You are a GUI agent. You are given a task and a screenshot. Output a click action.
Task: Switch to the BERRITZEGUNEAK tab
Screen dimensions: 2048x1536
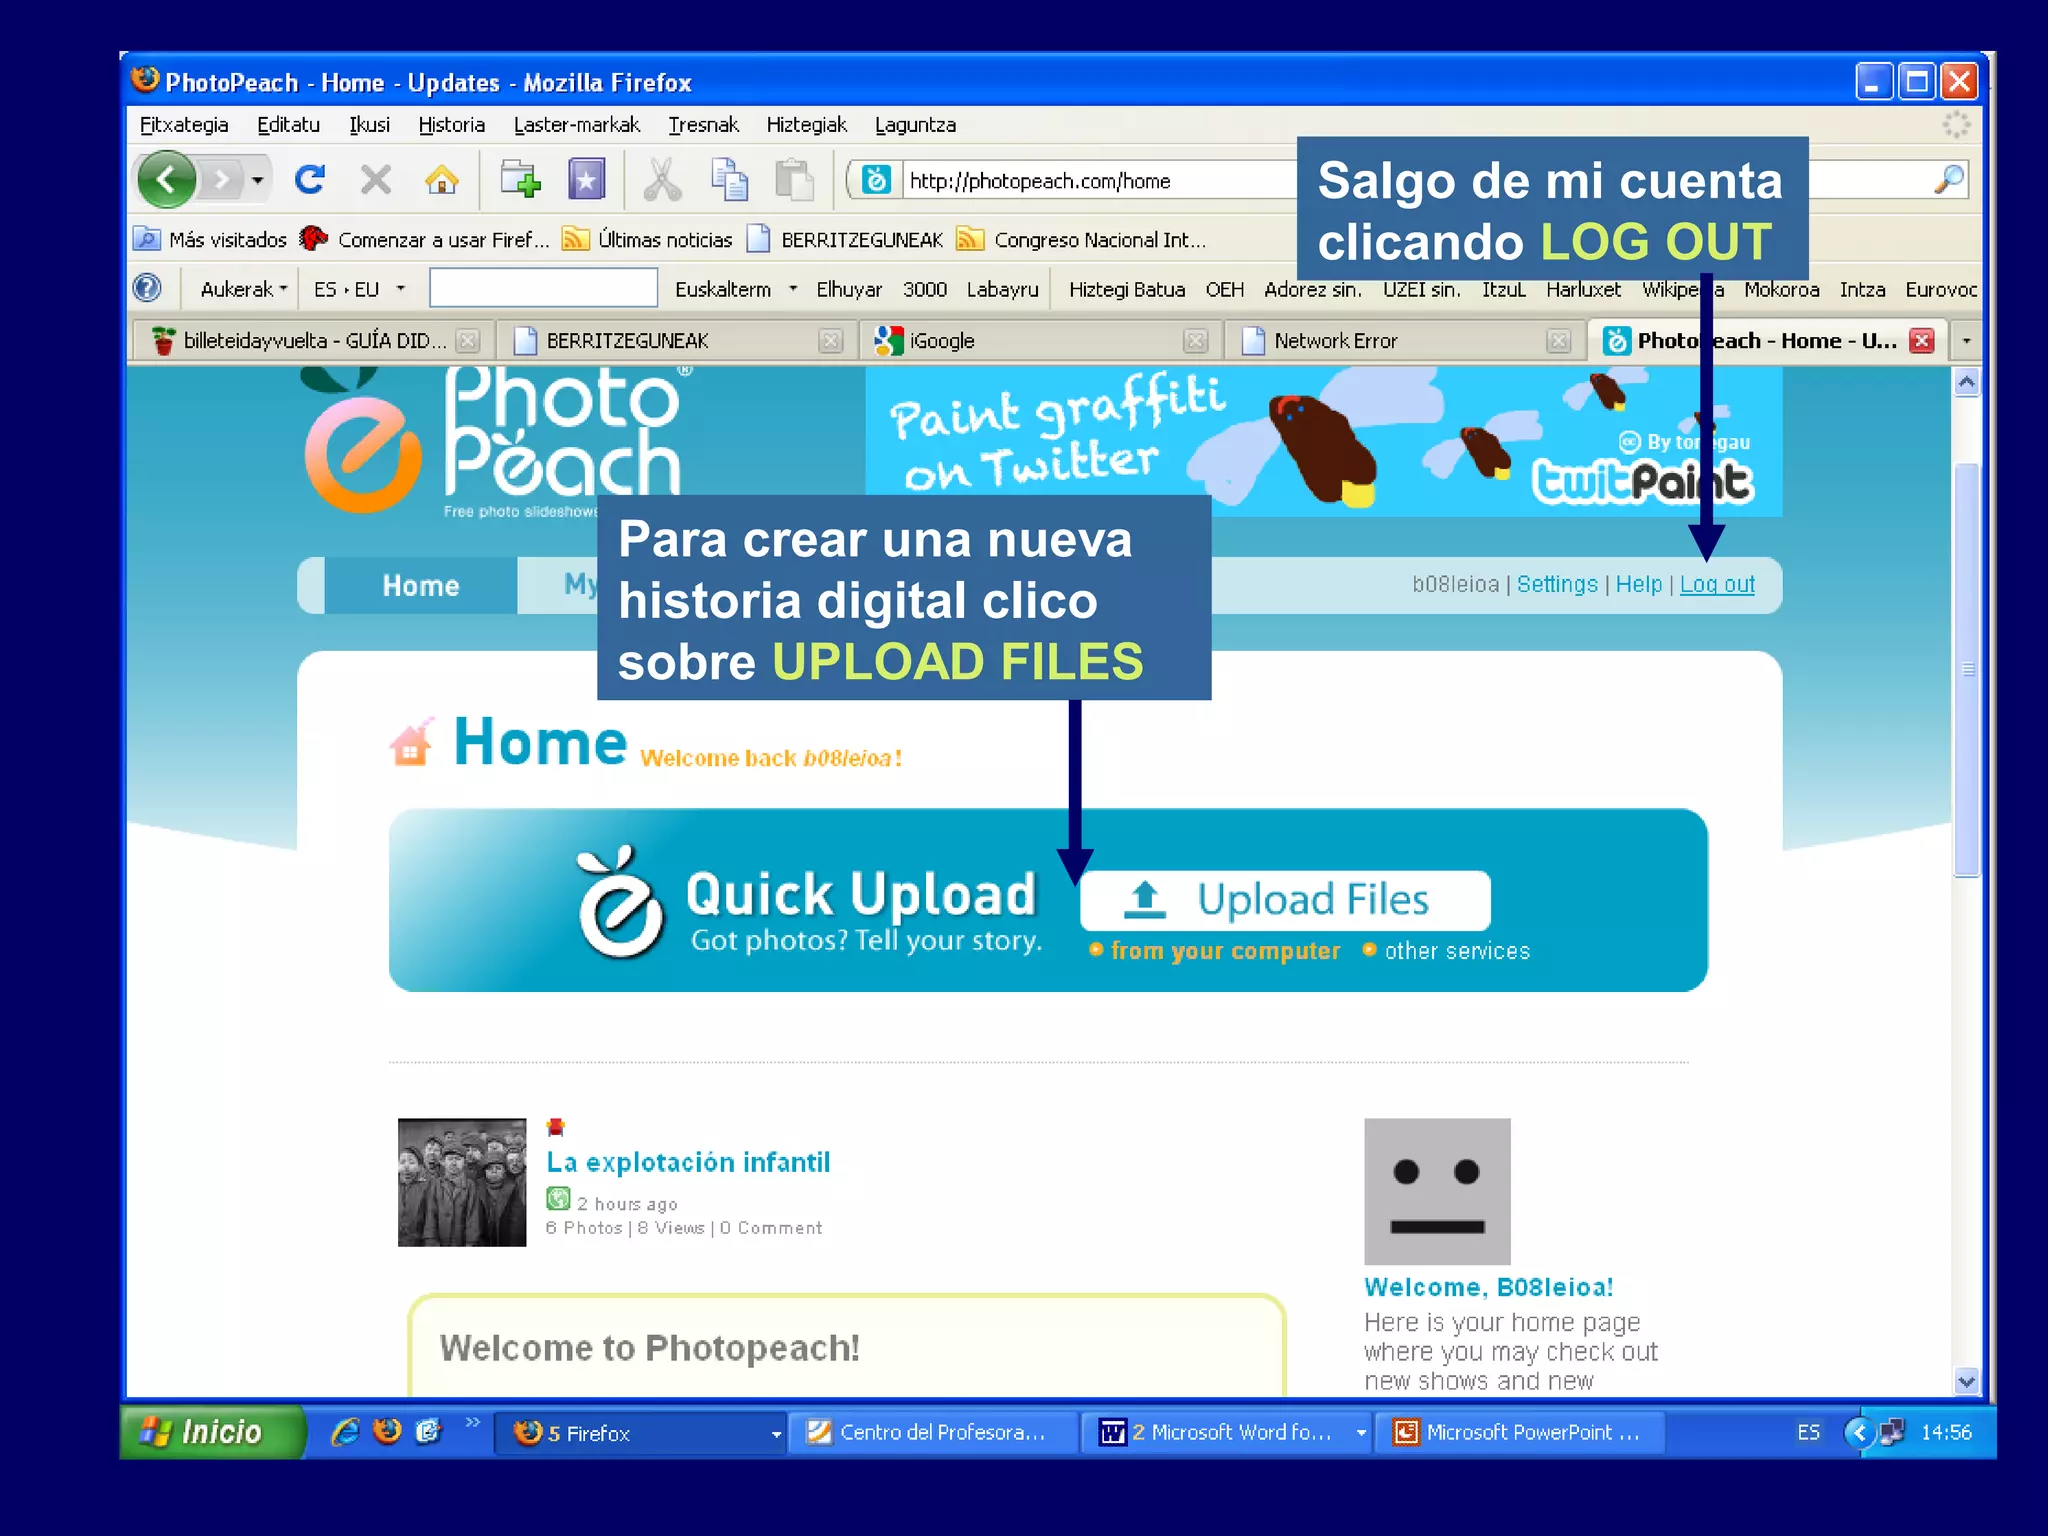coord(676,341)
